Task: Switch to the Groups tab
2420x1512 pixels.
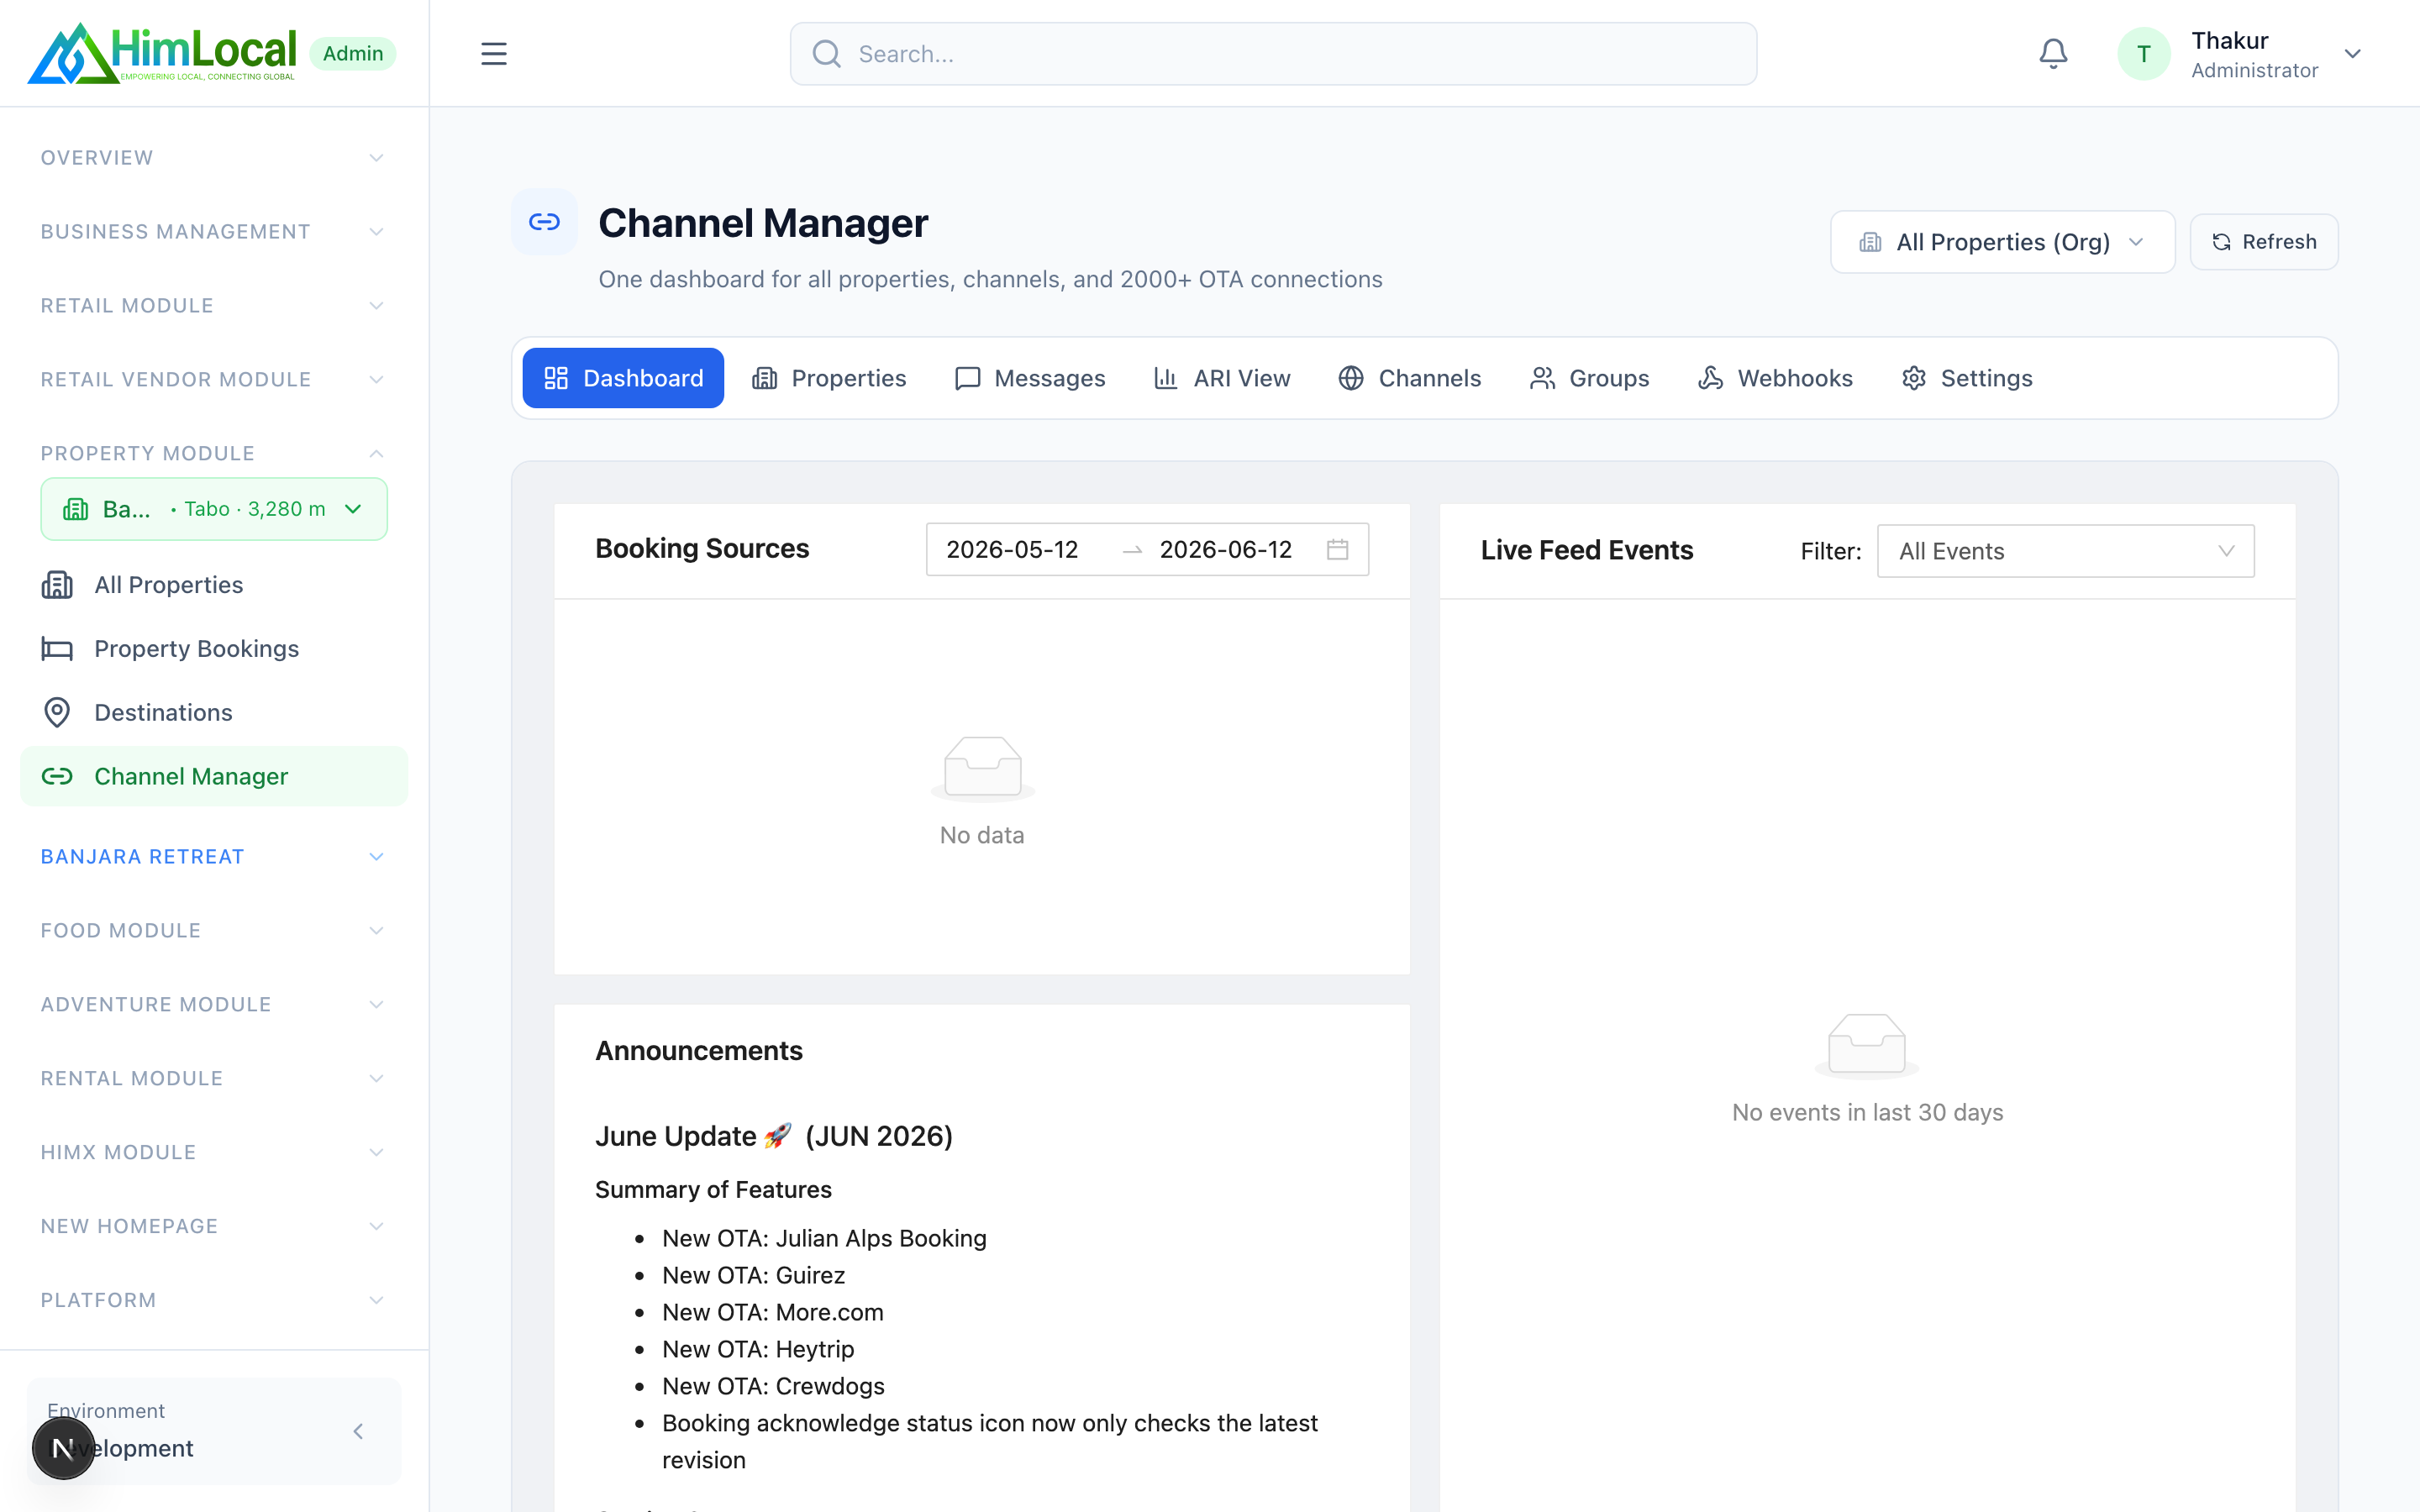Action: click(x=1590, y=378)
